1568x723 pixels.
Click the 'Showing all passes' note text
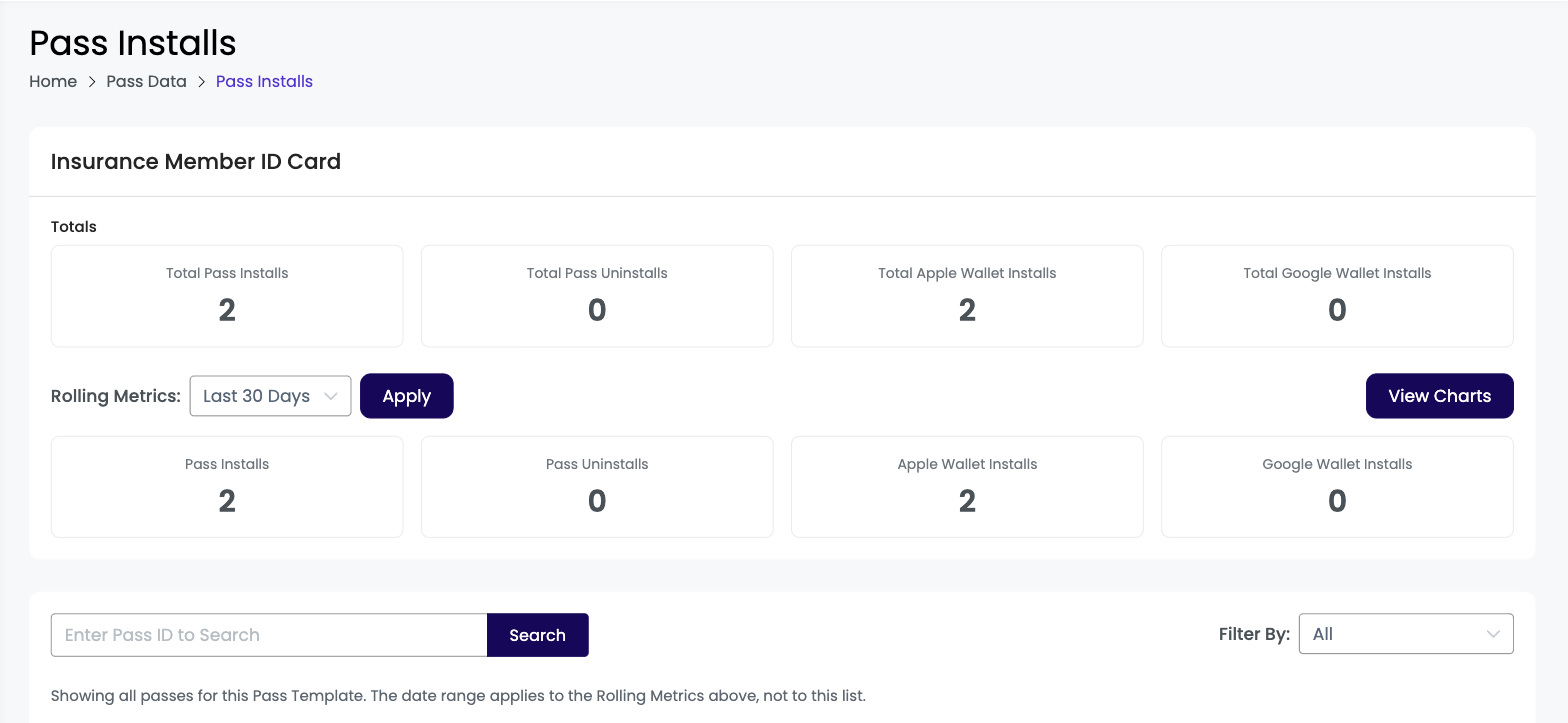point(458,695)
